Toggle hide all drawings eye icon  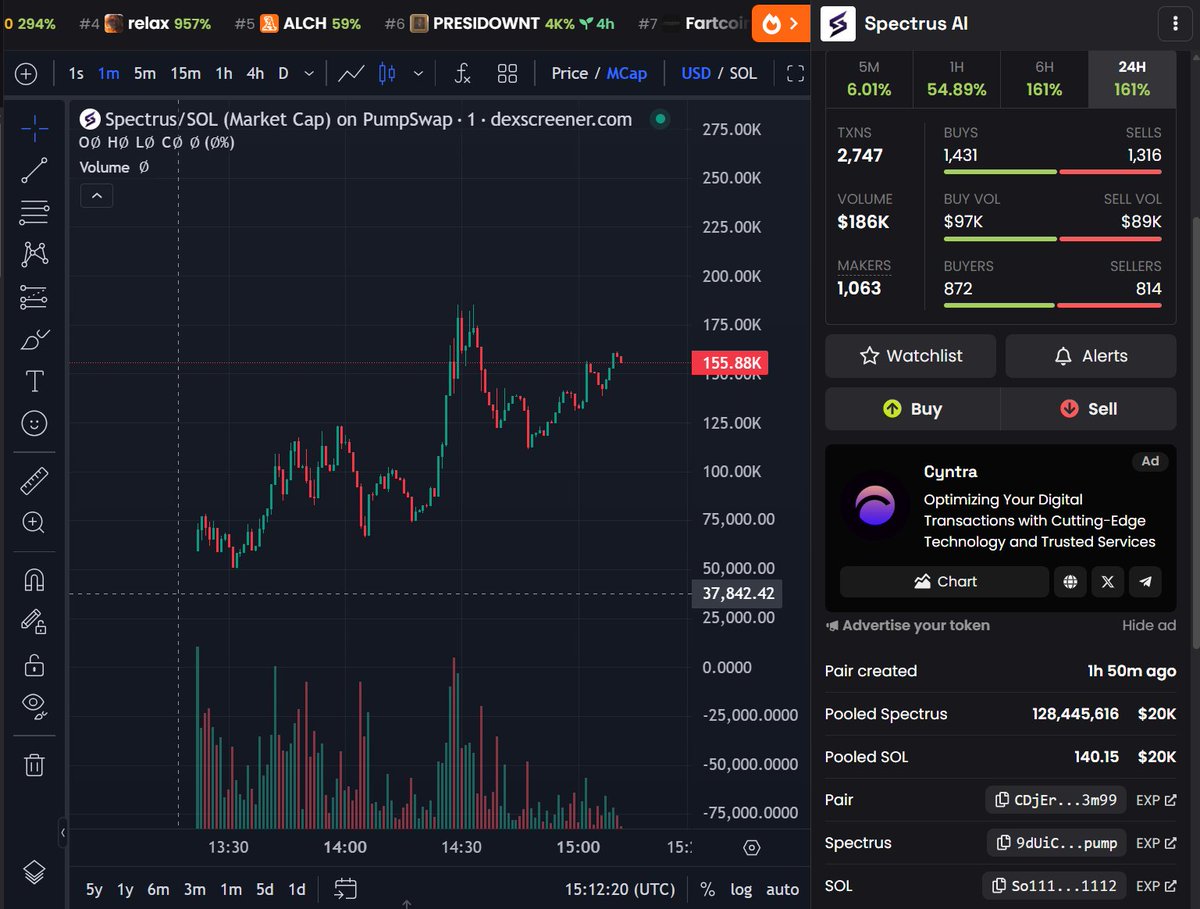(x=34, y=706)
